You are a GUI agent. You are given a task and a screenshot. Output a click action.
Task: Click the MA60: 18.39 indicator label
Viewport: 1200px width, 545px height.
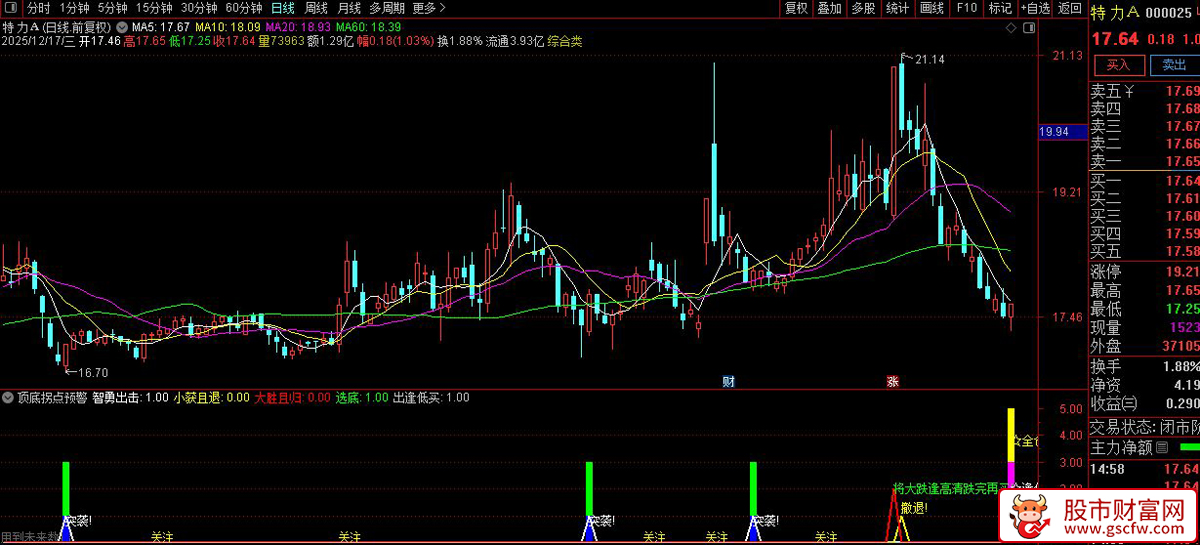pos(368,27)
